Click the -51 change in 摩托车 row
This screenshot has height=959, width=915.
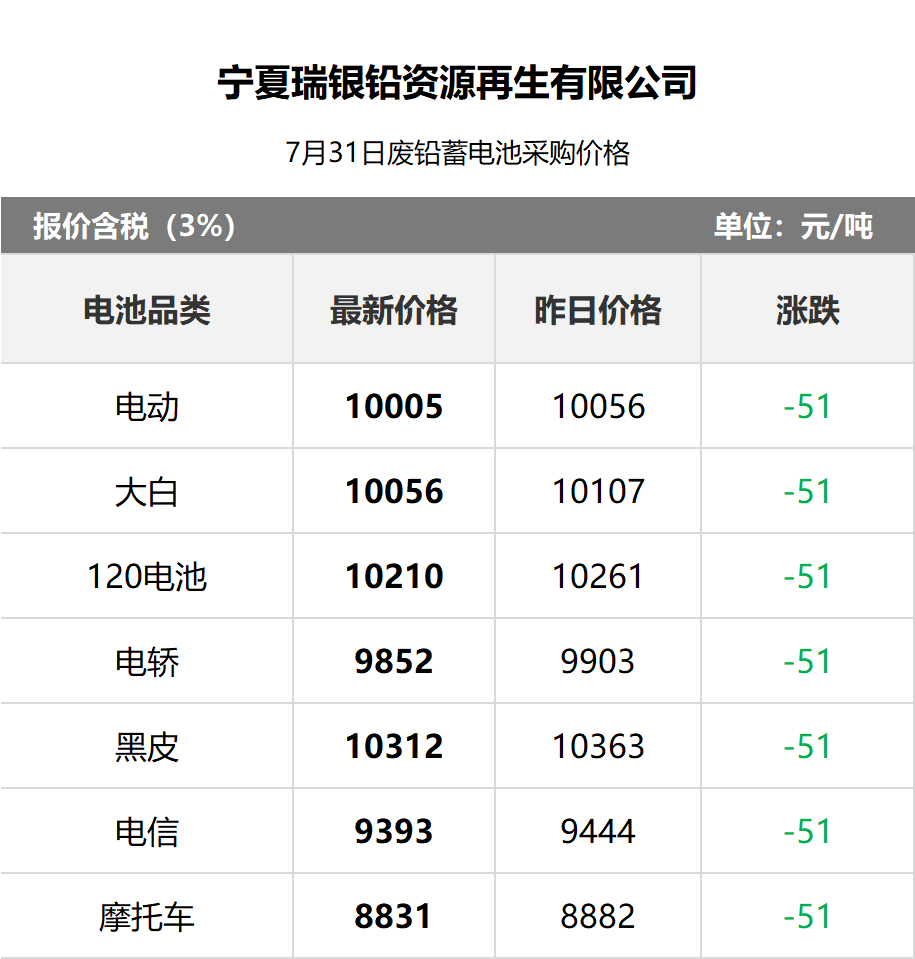tap(807, 917)
